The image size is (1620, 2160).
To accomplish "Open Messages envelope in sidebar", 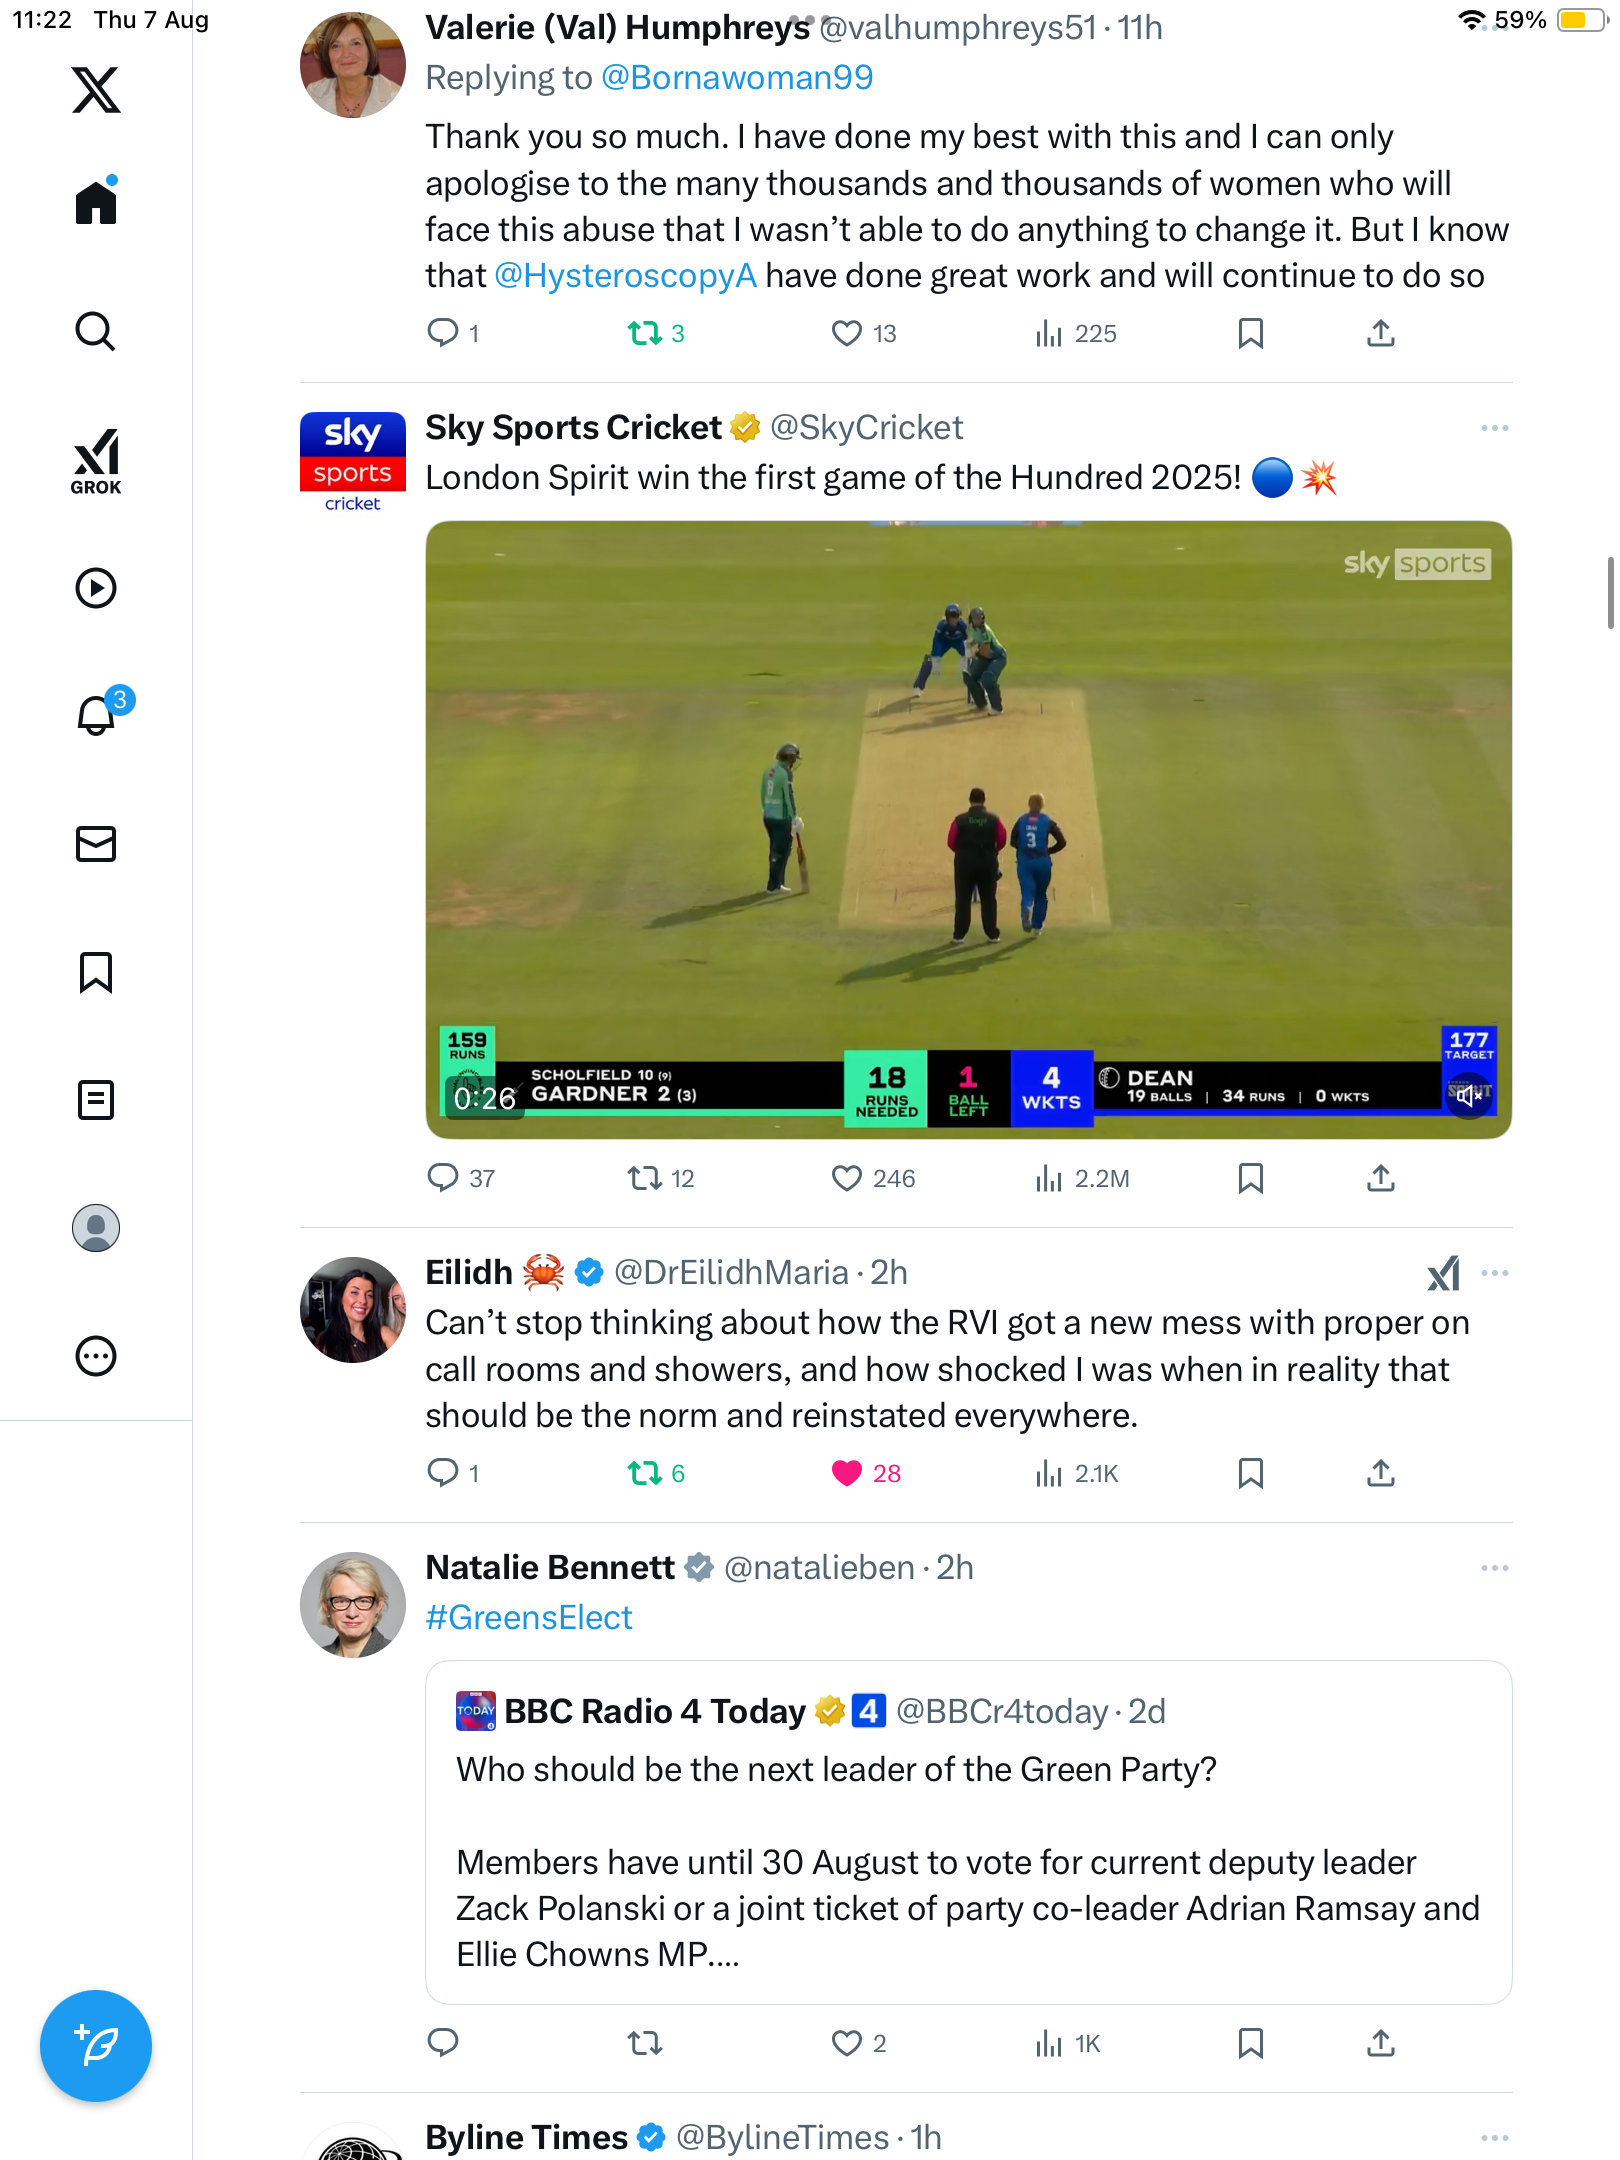I will 96,844.
